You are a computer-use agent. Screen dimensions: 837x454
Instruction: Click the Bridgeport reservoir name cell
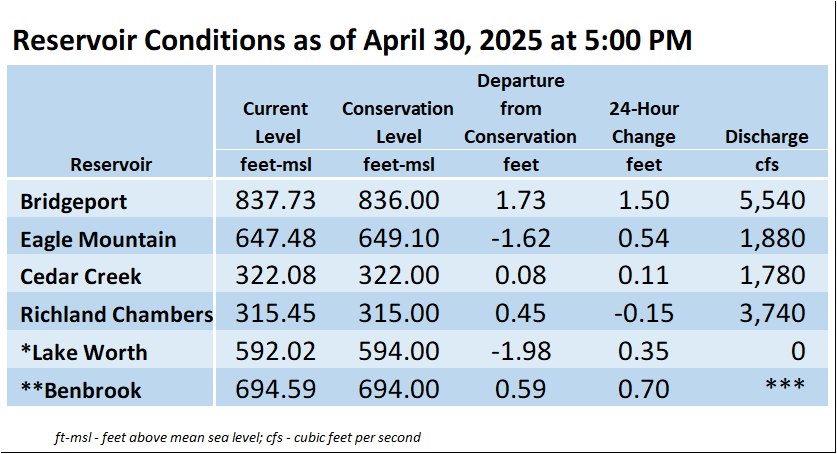point(73,202)
